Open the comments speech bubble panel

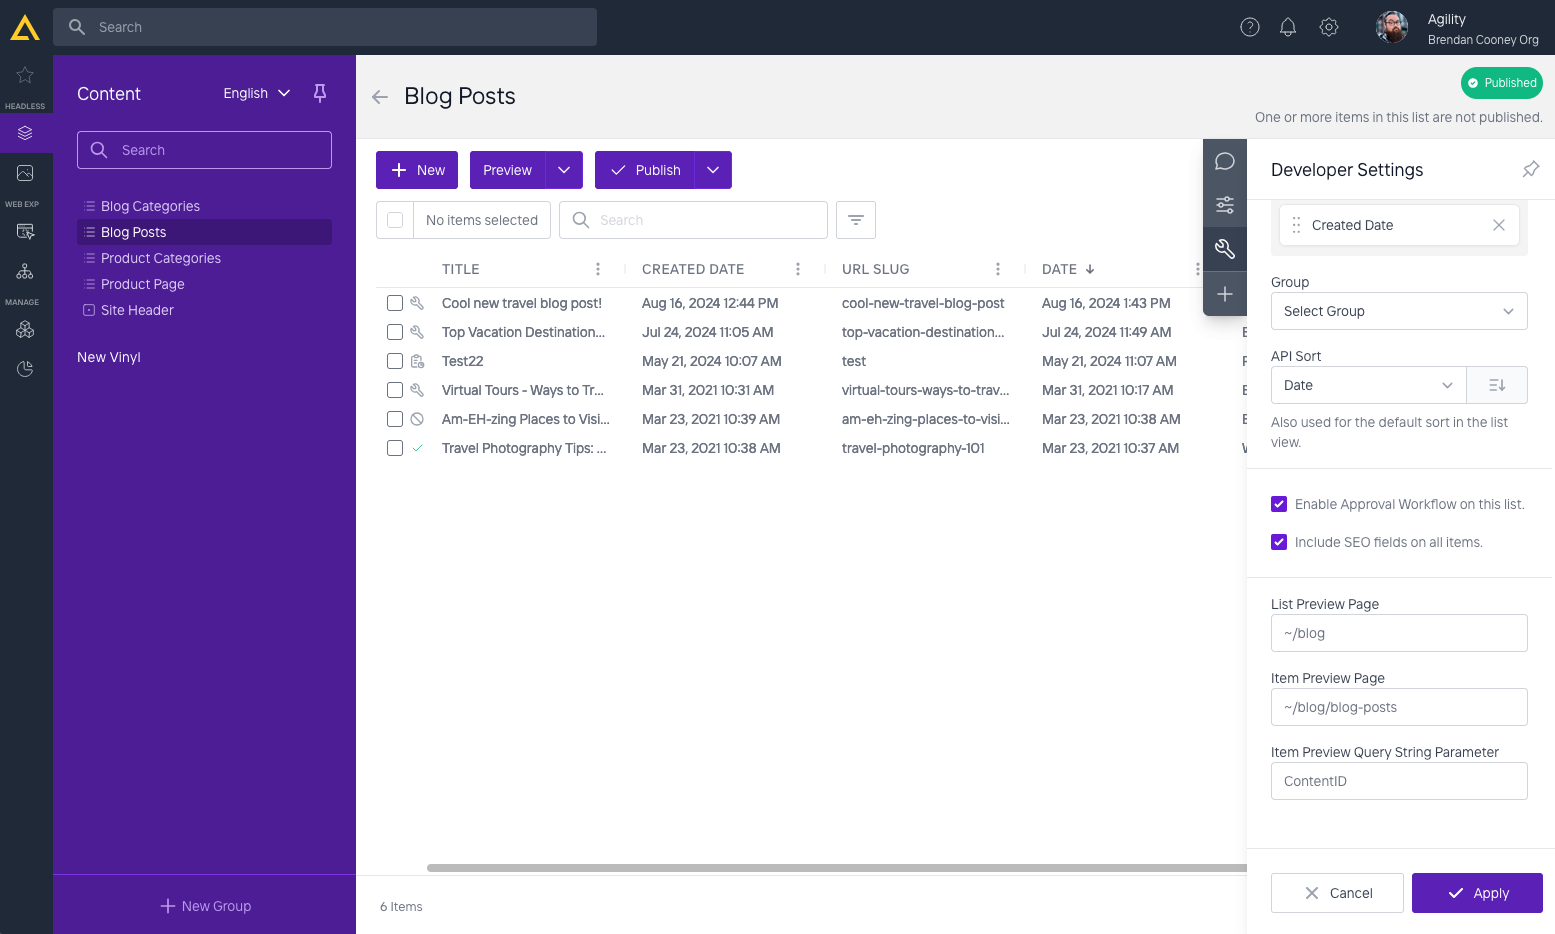1225,161
